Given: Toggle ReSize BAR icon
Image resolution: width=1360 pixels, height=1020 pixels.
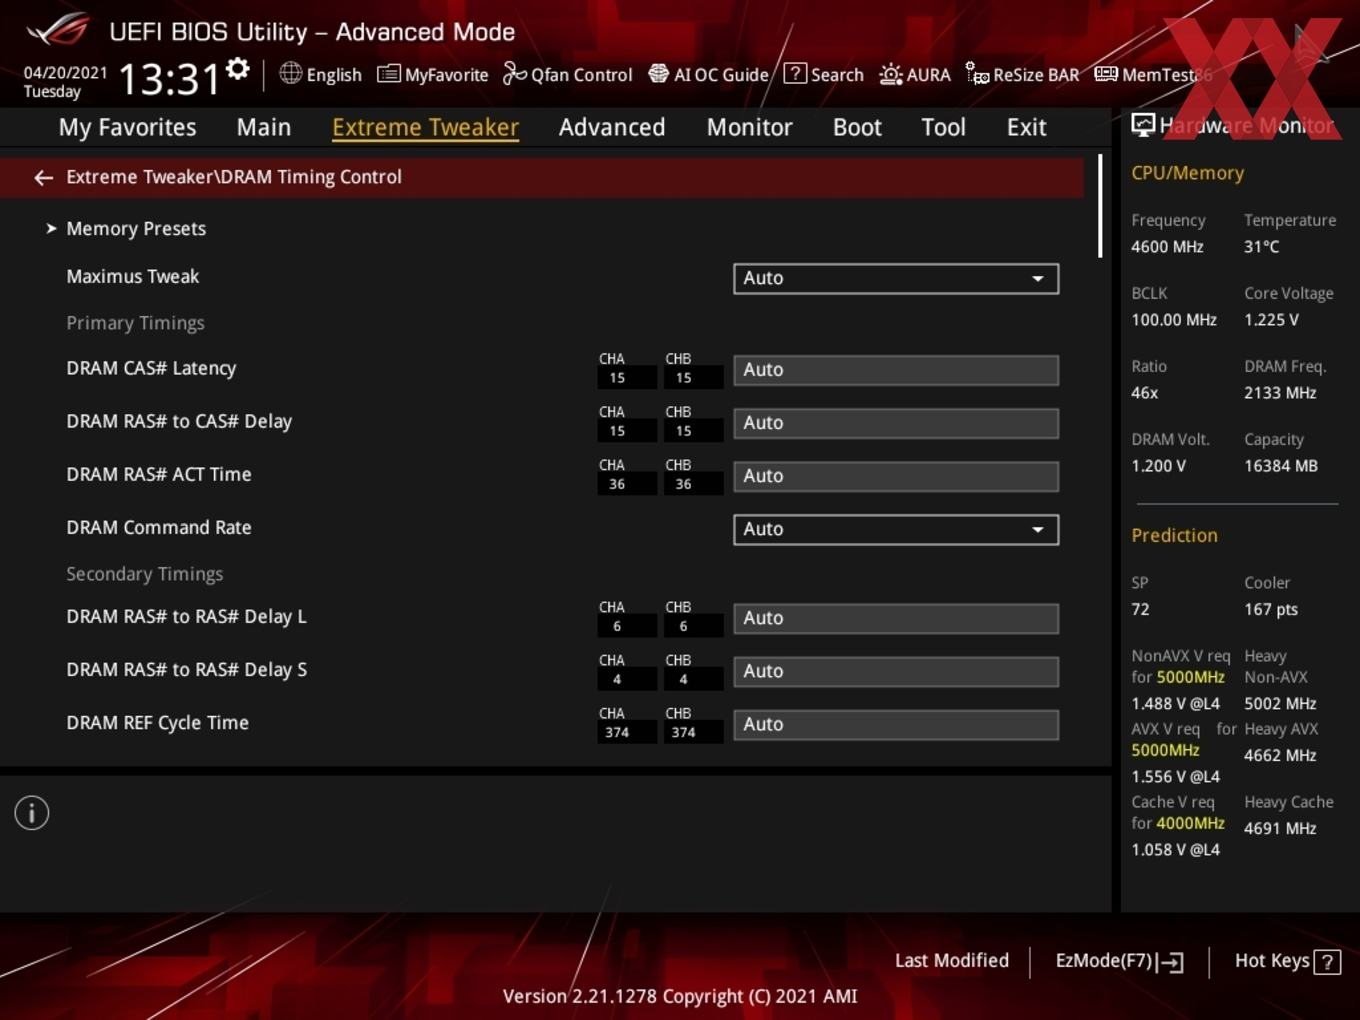Looking at the screenshot, I should pos(977,73).
